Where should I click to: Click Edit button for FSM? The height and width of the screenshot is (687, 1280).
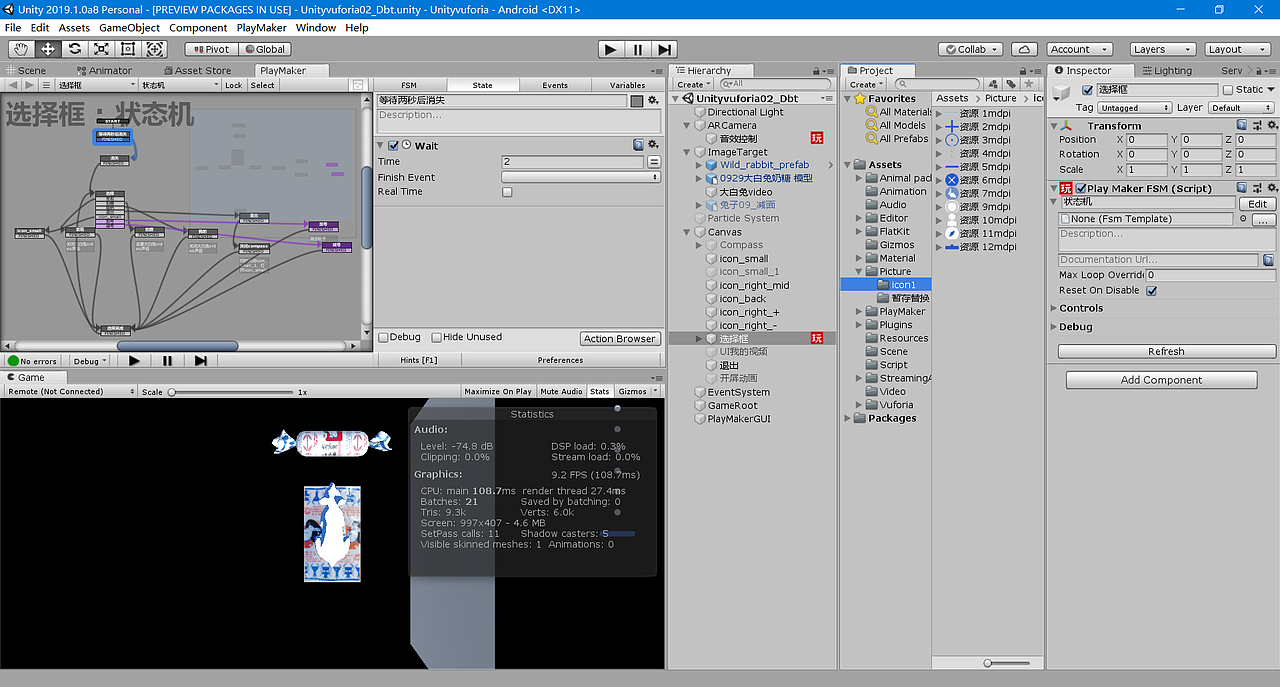1258,204
